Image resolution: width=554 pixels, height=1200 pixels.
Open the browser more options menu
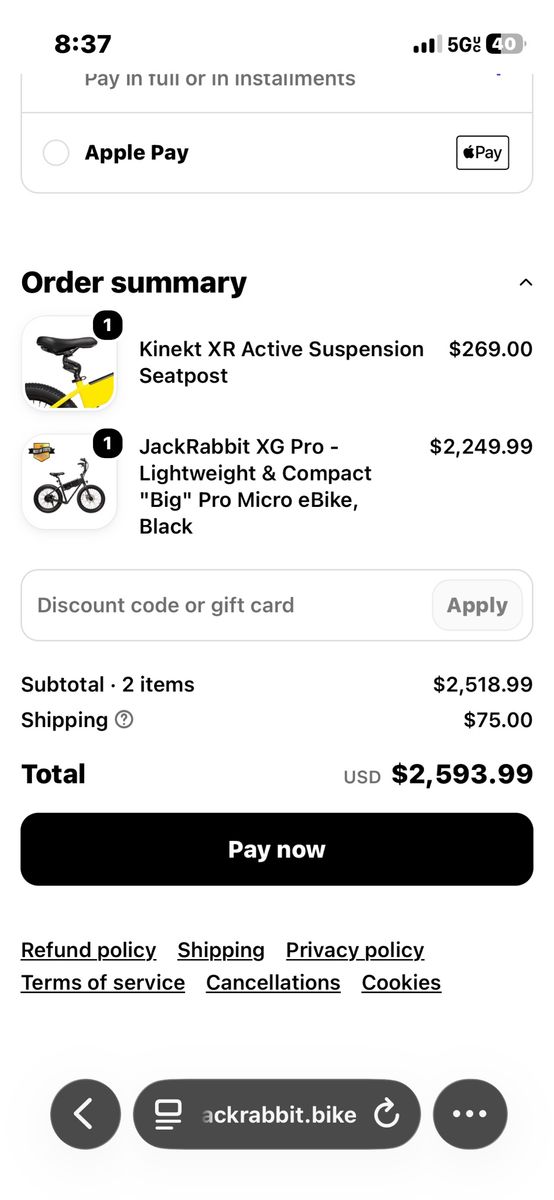(470, 1114)
